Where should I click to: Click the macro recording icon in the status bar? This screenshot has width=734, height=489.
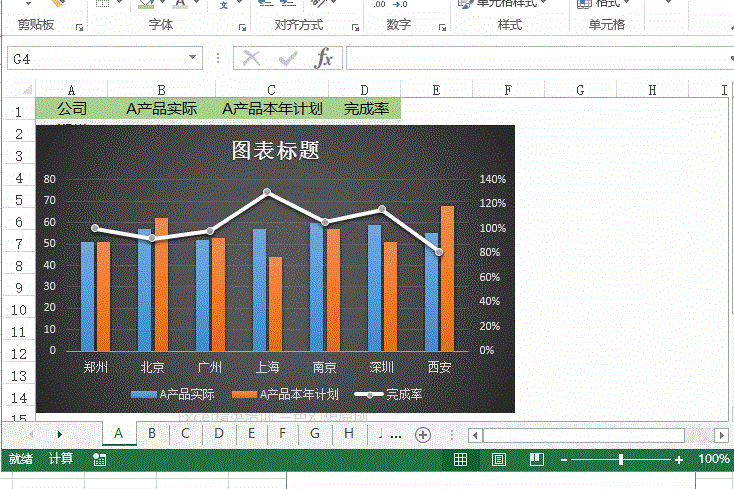(x=99, y=460)
